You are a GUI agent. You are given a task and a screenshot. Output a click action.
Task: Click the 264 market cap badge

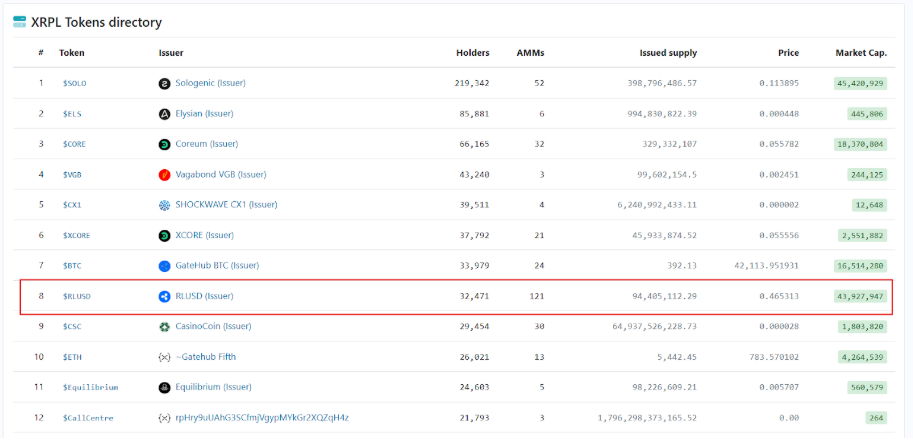pyautogui.click(x=876, y=418)
